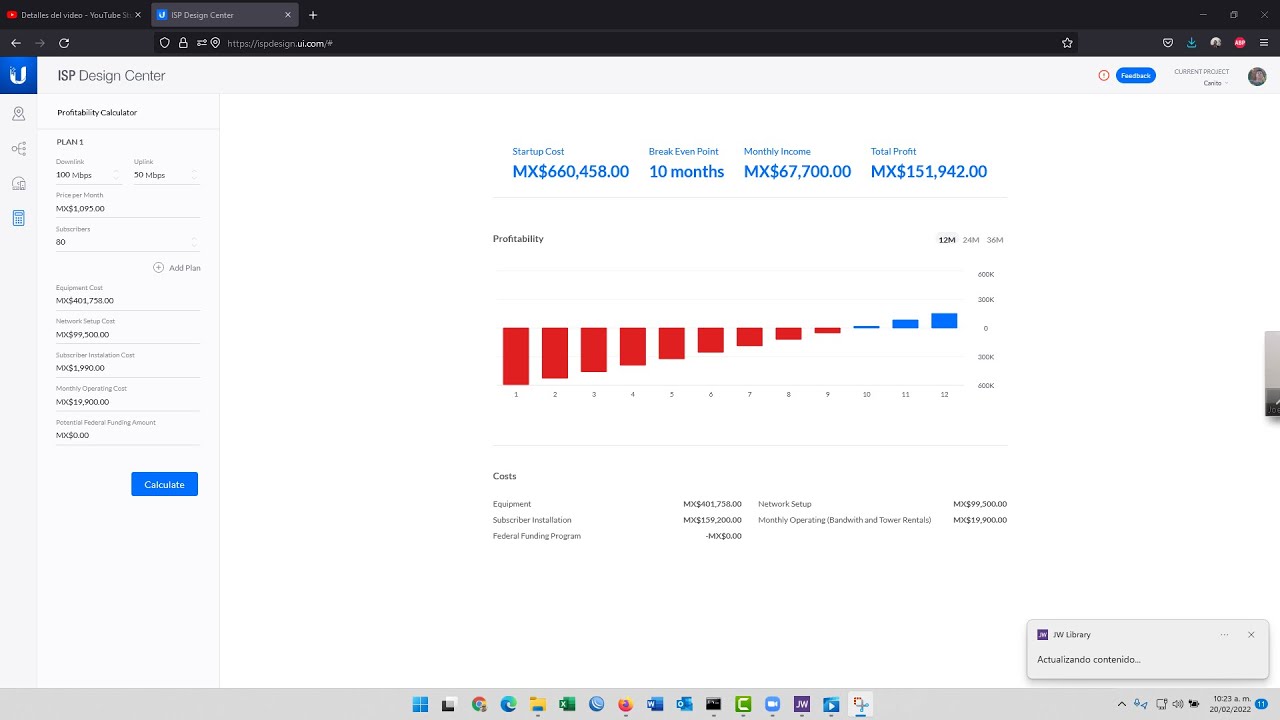Click the Ubiquiti logo icon

(x=18, y=75)
